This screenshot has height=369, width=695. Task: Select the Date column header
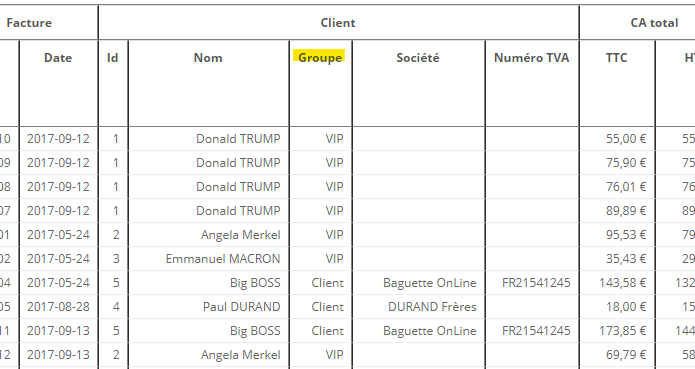pyautogui.click(x=58, y=58)
